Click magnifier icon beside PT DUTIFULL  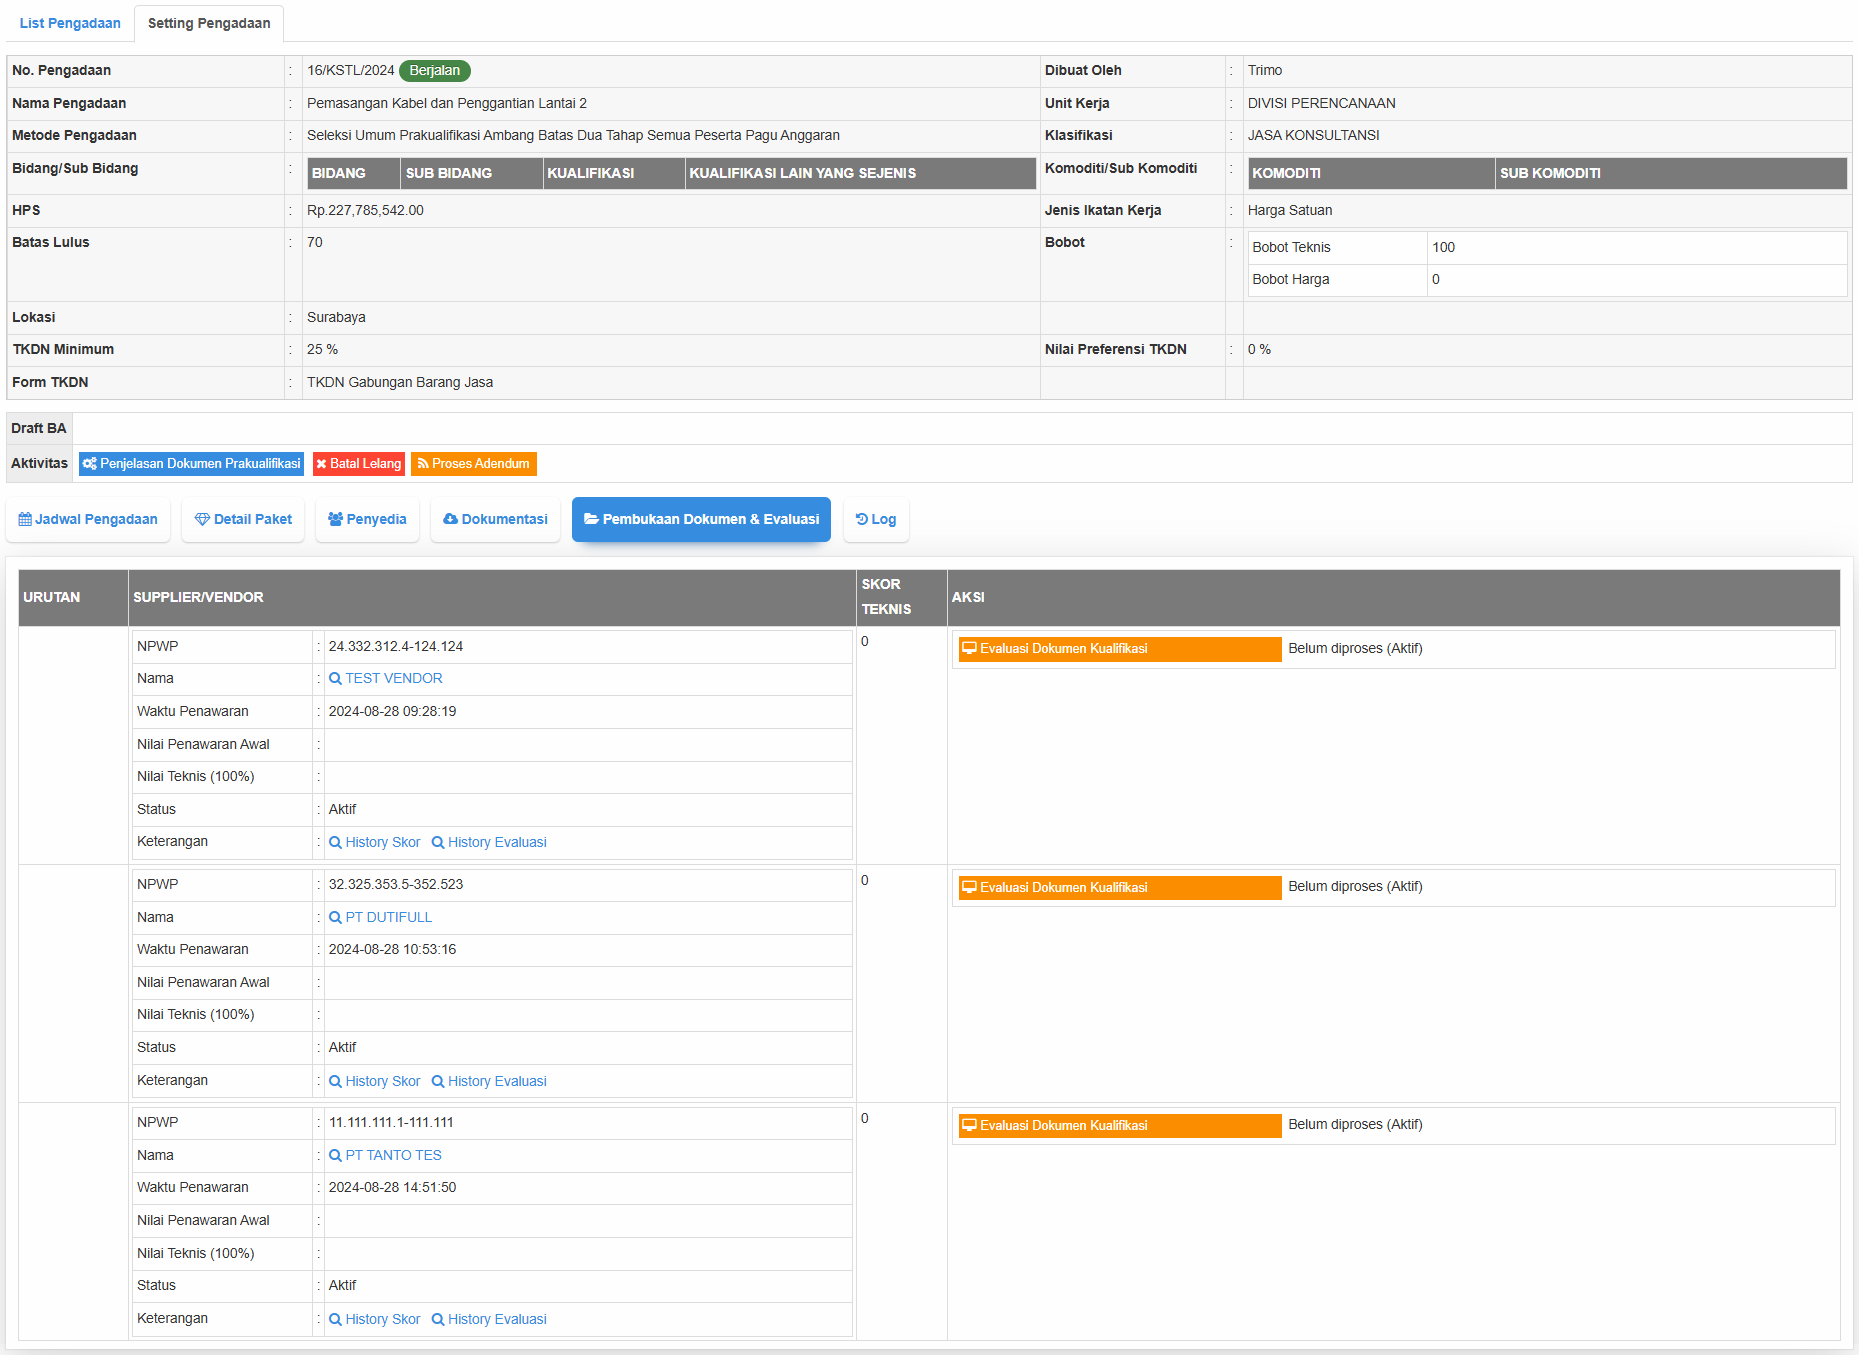(x=336, y=918)
